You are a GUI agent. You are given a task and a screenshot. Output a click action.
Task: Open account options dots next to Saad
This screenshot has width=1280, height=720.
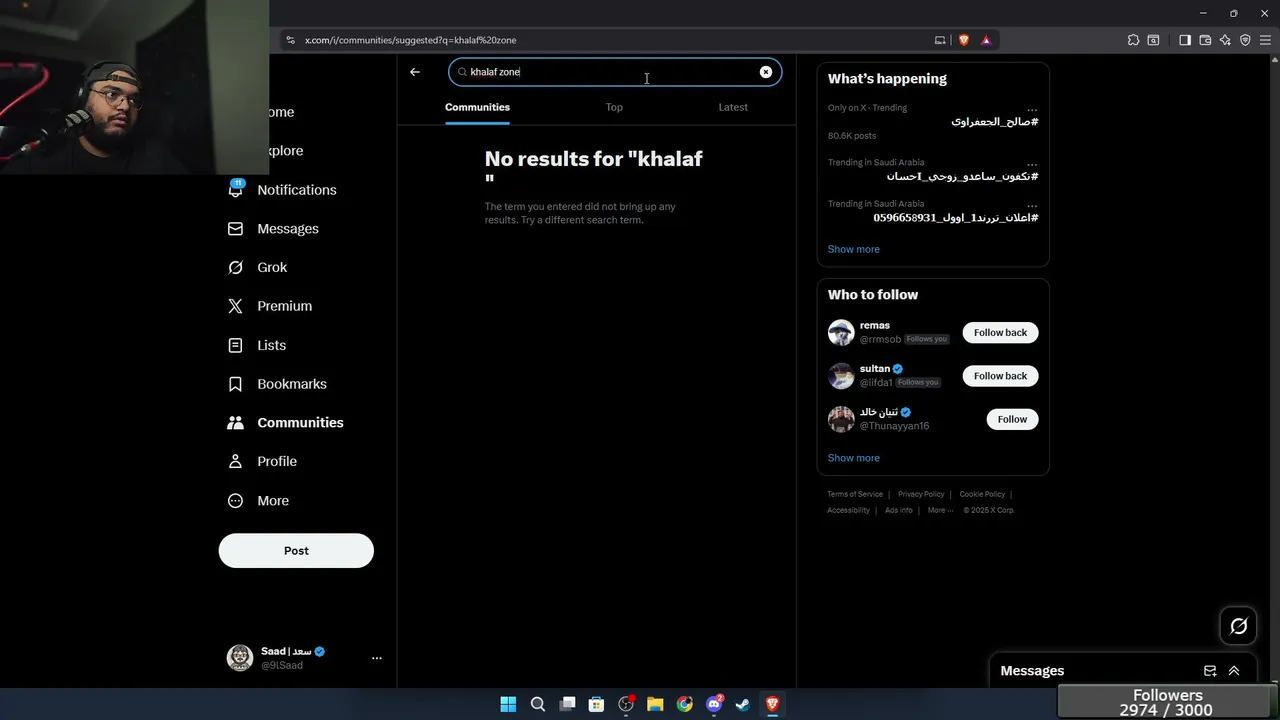tap(377, 658)
